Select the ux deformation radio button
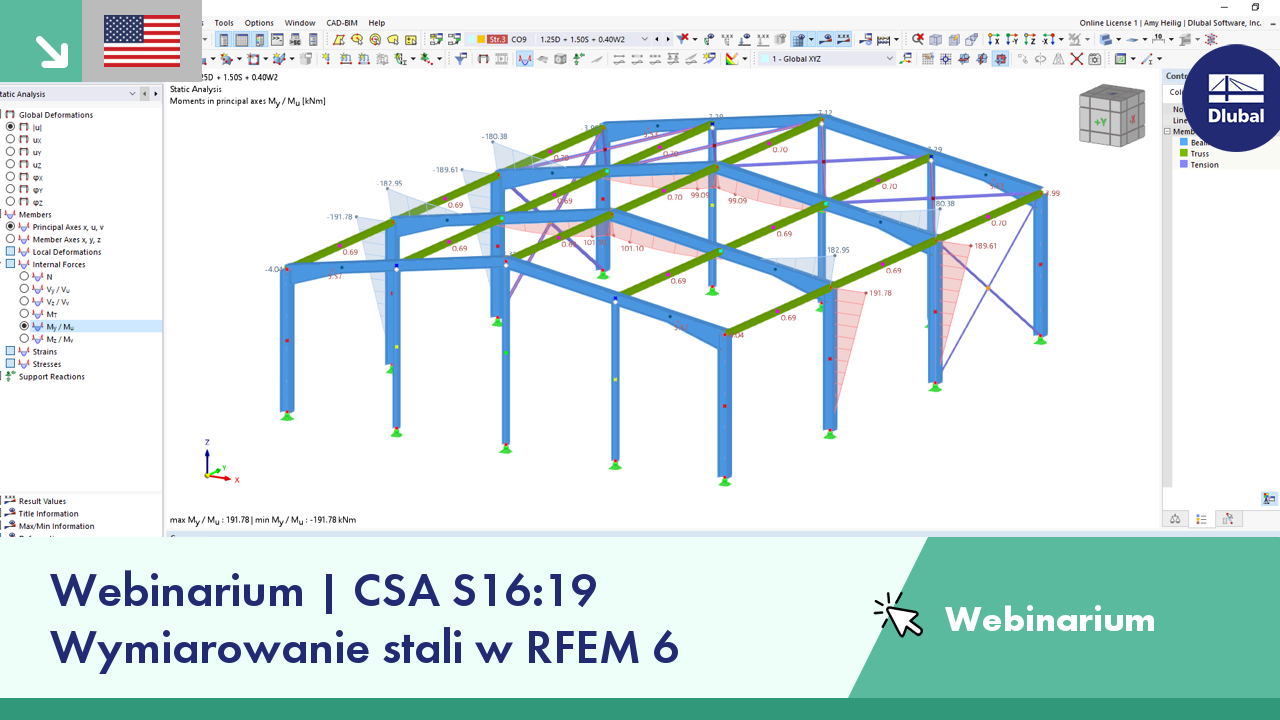 pyautogui.click(x=11, y=139)
